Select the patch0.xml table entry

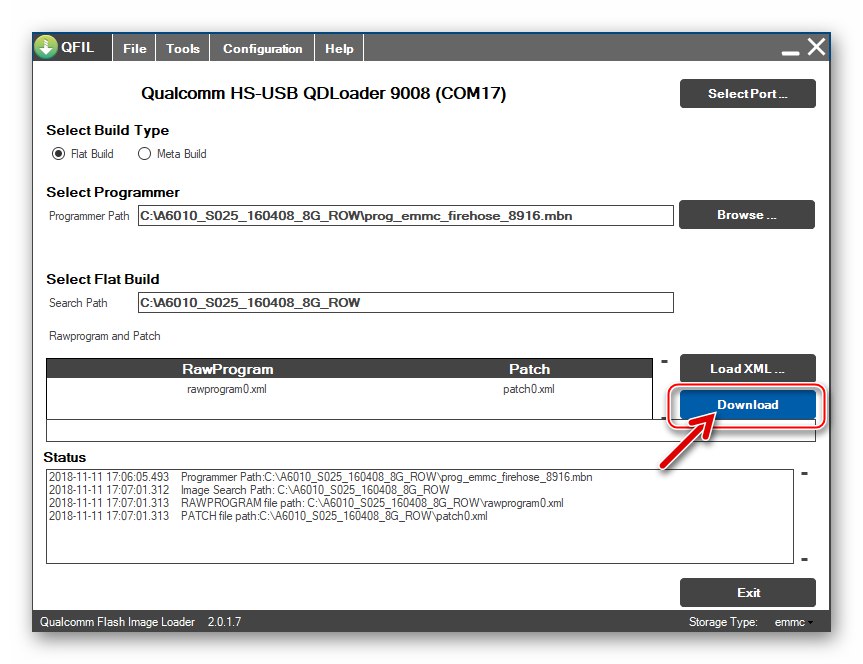528,389
